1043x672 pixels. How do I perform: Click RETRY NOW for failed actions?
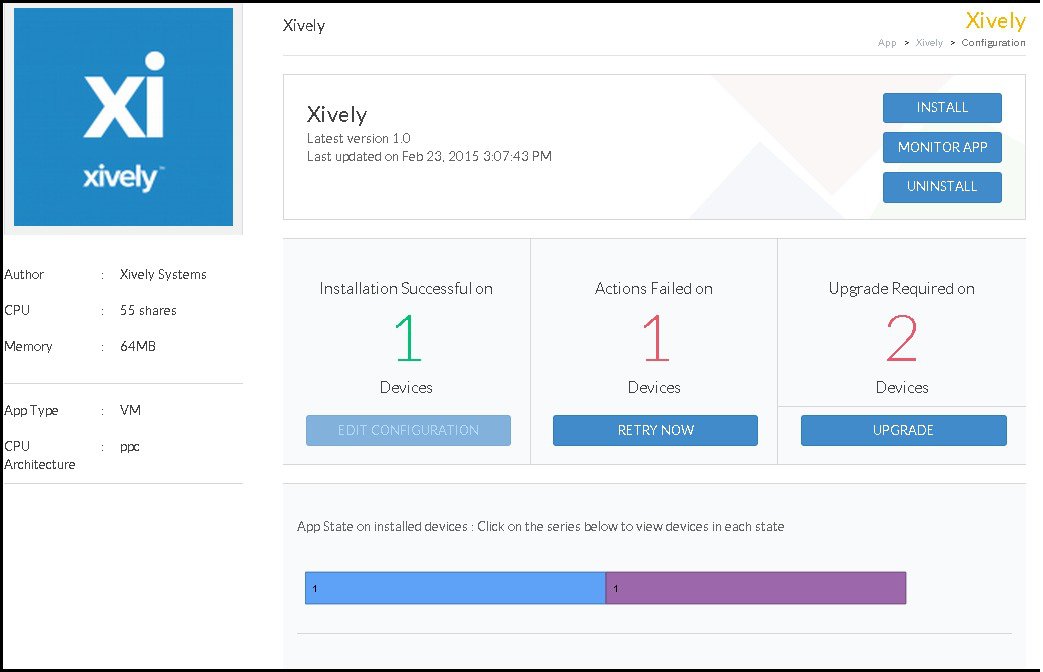point(655,430)
